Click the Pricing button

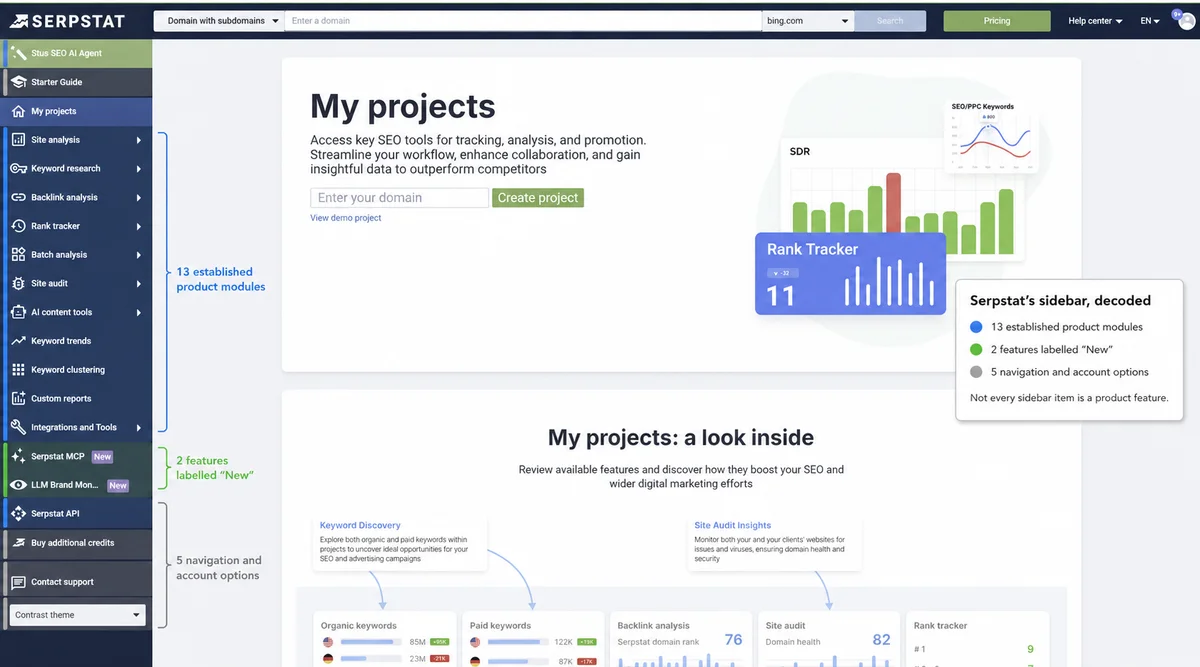[x=997, y=21]
